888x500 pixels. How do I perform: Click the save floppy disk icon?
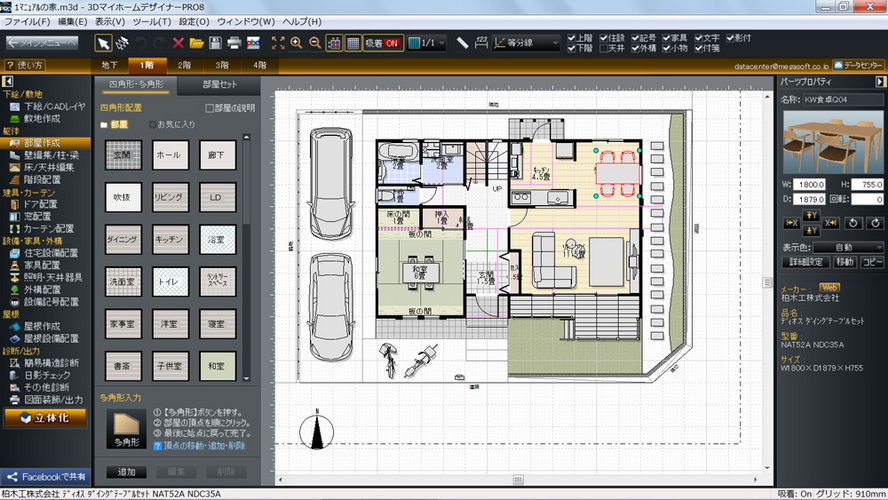[216, 43]
